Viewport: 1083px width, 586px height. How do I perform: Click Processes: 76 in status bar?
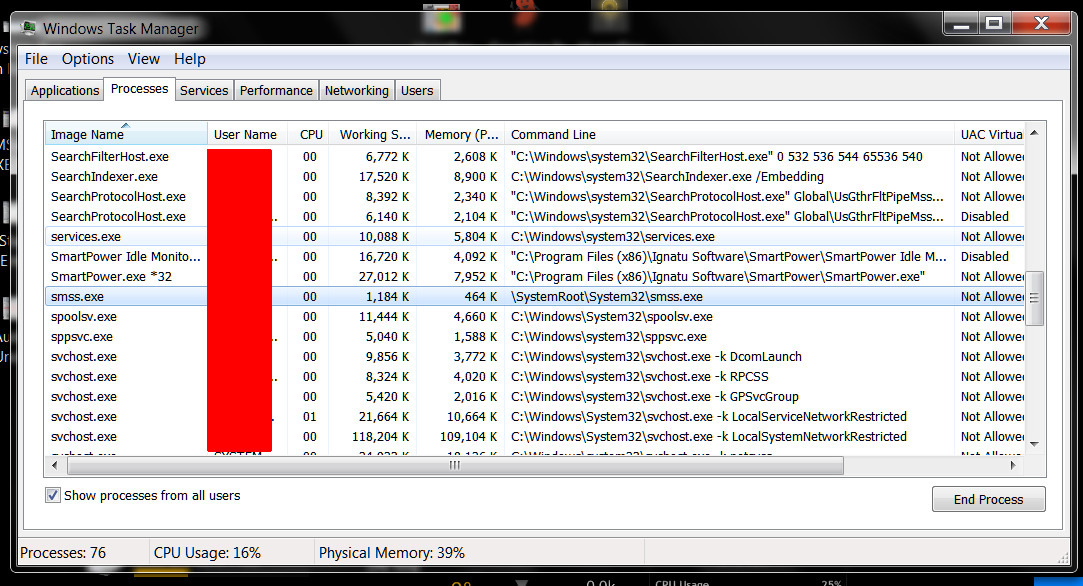point(63,553)
